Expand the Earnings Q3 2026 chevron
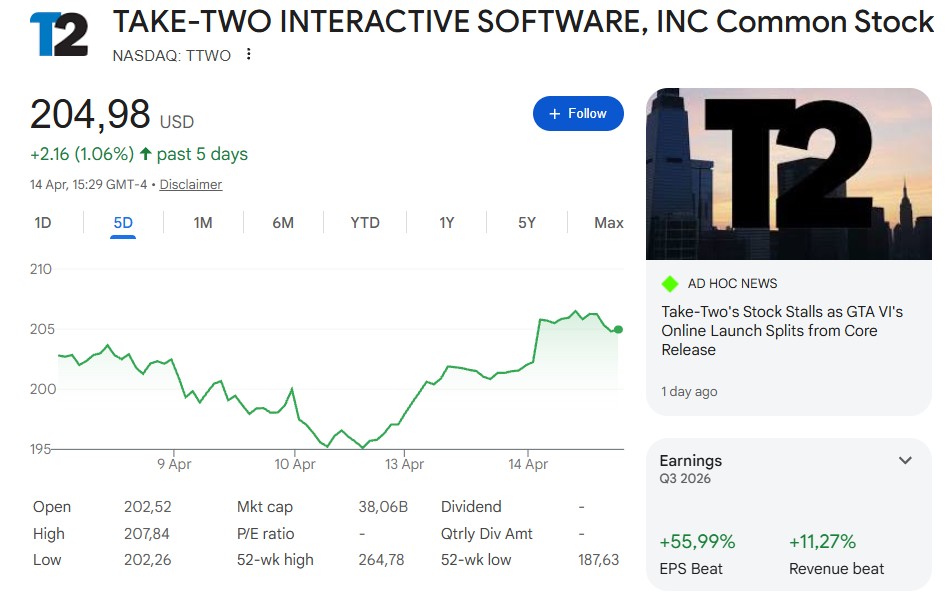This screenshot has width=950, height=600. click(905, 461)
